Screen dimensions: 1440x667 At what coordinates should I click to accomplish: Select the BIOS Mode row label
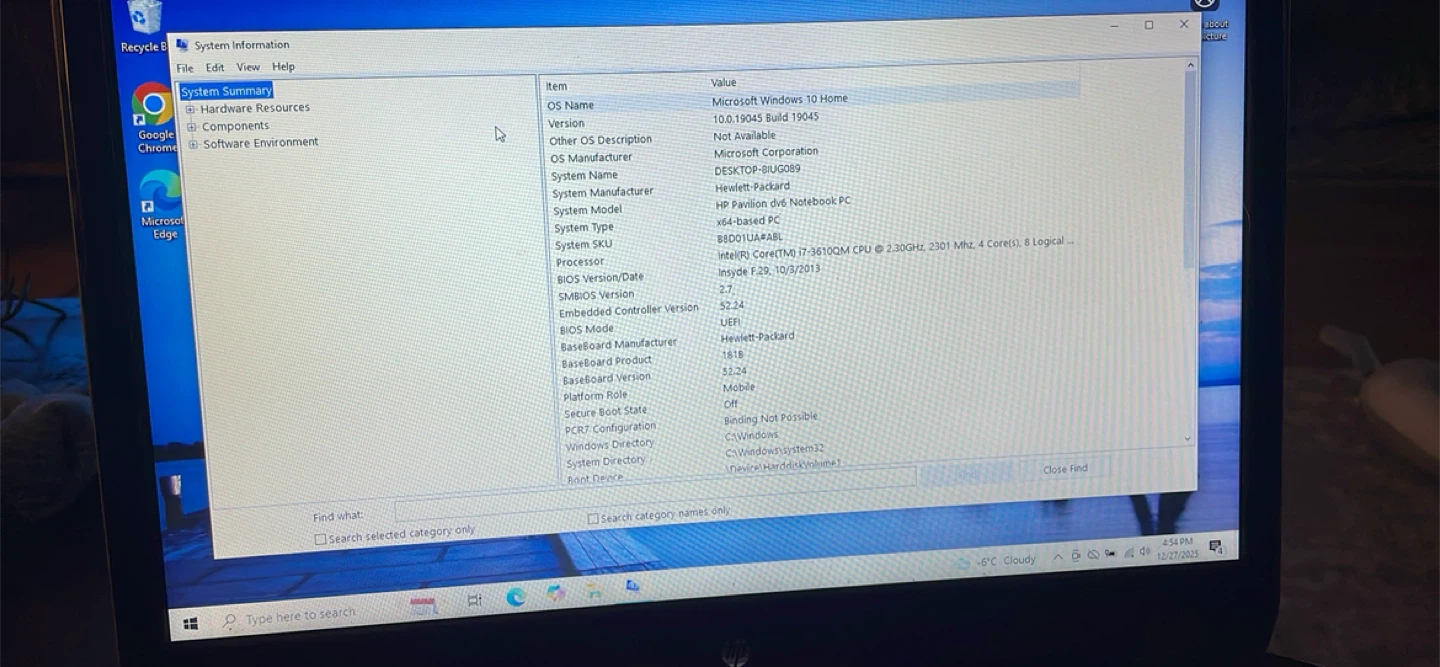[x=586, y=330]
